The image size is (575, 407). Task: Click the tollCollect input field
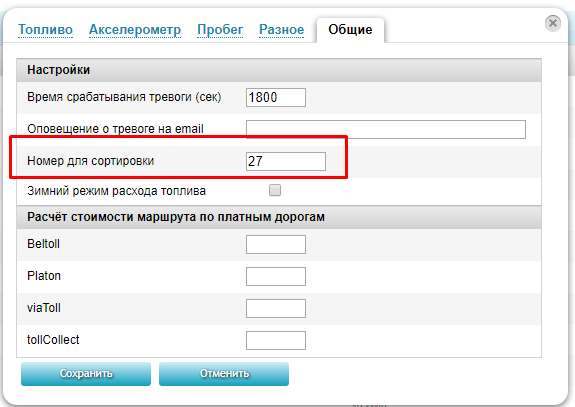pyautogui.click(x=276, y=340)
